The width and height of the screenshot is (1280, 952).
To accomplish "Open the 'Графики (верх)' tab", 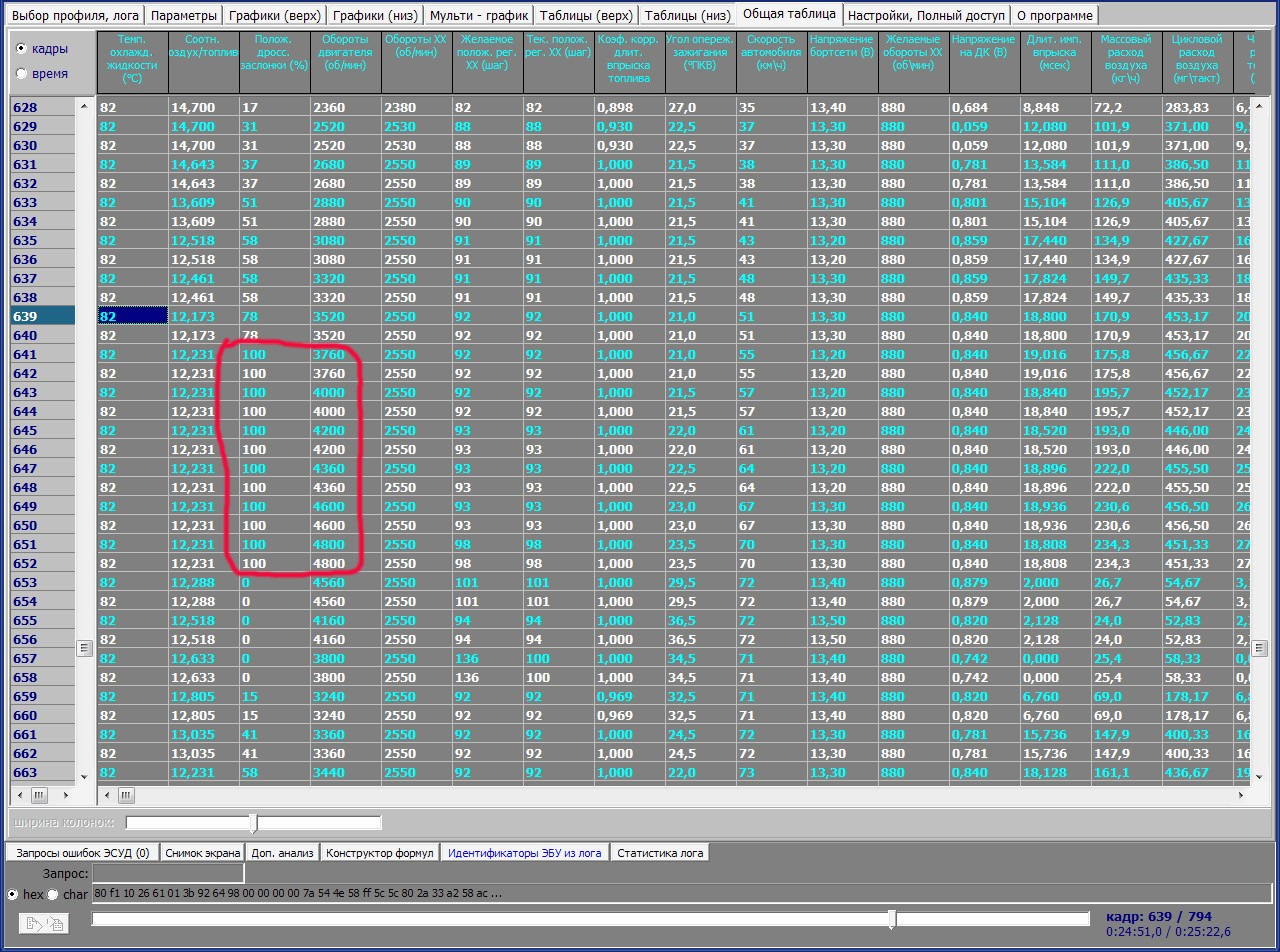I will pos(274,15).
